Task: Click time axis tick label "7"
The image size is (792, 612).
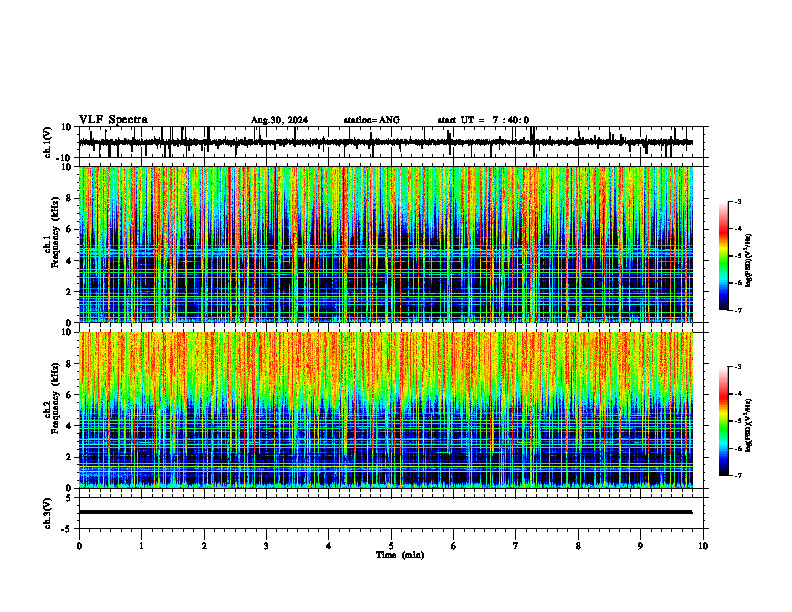Action: tap(516, 546)
